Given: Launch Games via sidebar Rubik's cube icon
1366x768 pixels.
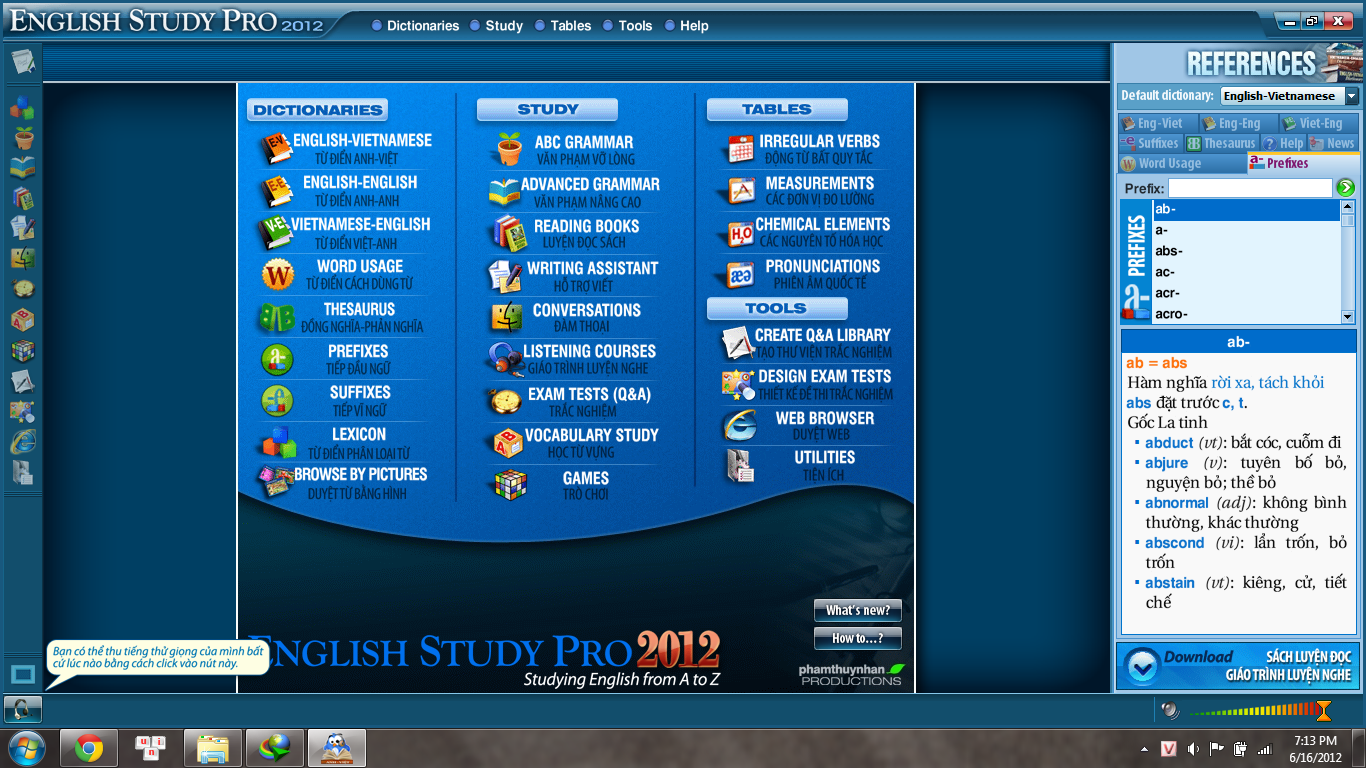Looking at the screenshot, I should tap(22, 351).
